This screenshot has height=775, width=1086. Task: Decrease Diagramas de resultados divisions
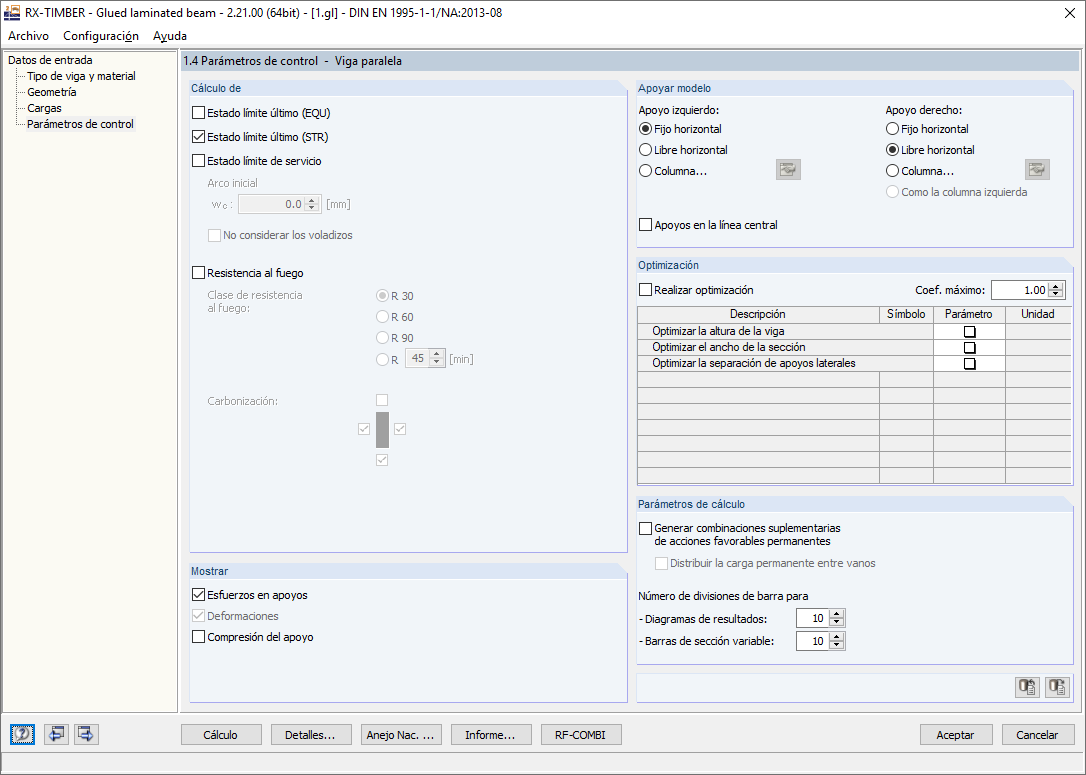(837, 623)
